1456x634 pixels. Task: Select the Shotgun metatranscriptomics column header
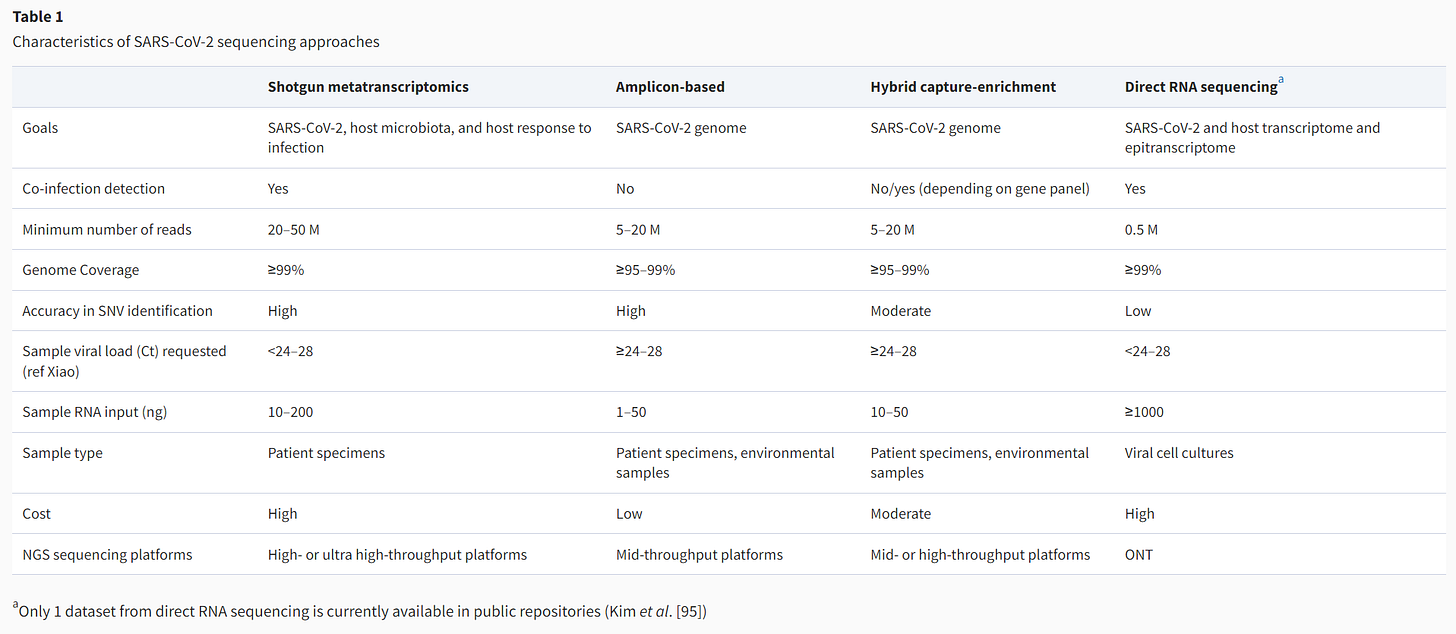coord(368,87)
